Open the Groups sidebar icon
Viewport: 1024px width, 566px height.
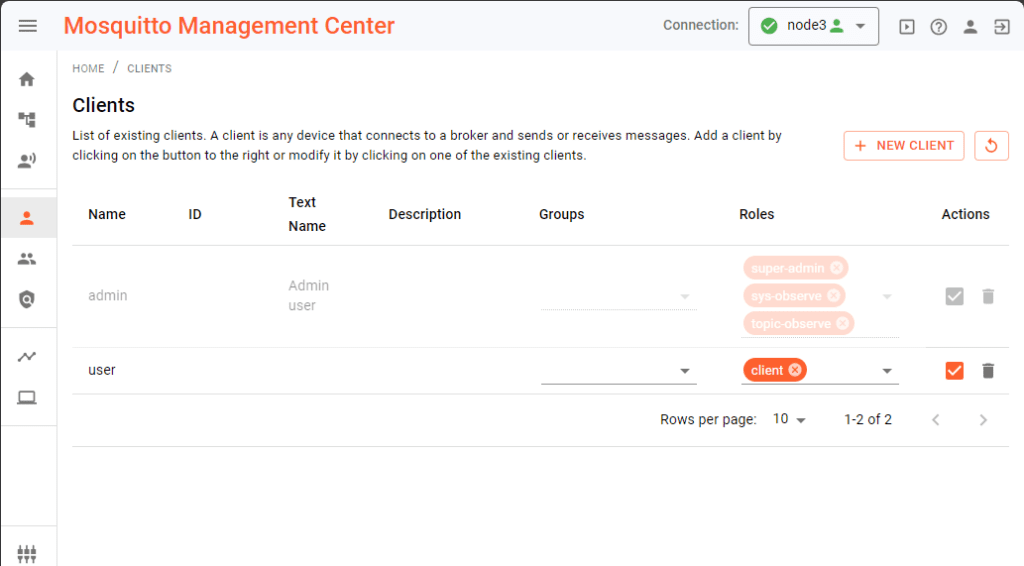tap(27, 259)
